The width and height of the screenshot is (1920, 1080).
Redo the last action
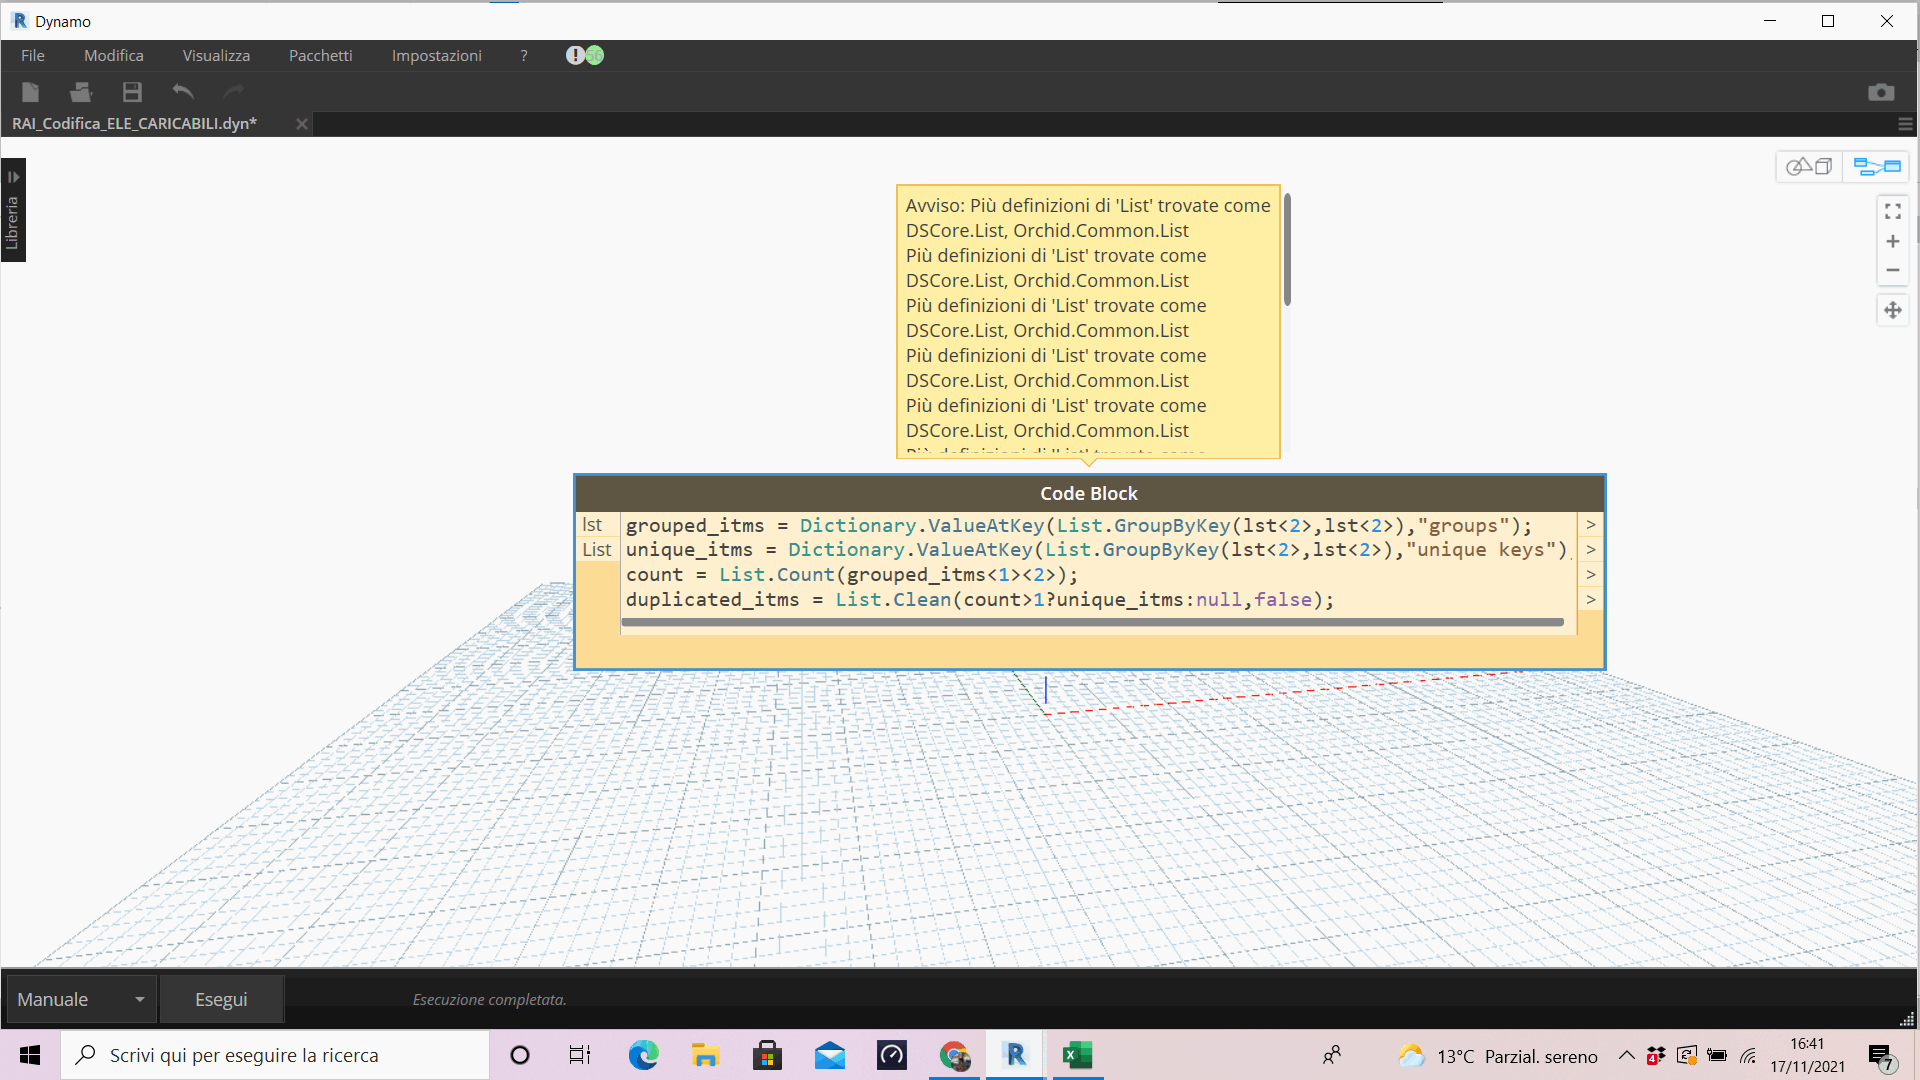coord(234,92)
